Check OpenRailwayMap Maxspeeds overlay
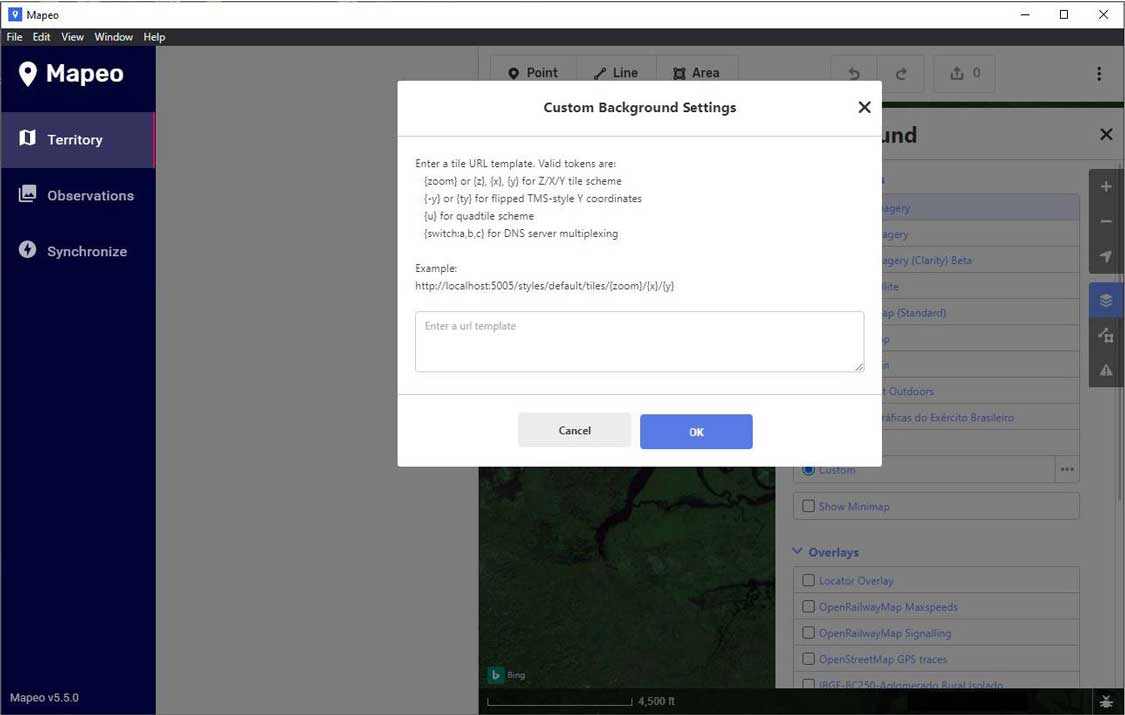The height and width of the screenshot is (715, 1125). pos(809,607)
